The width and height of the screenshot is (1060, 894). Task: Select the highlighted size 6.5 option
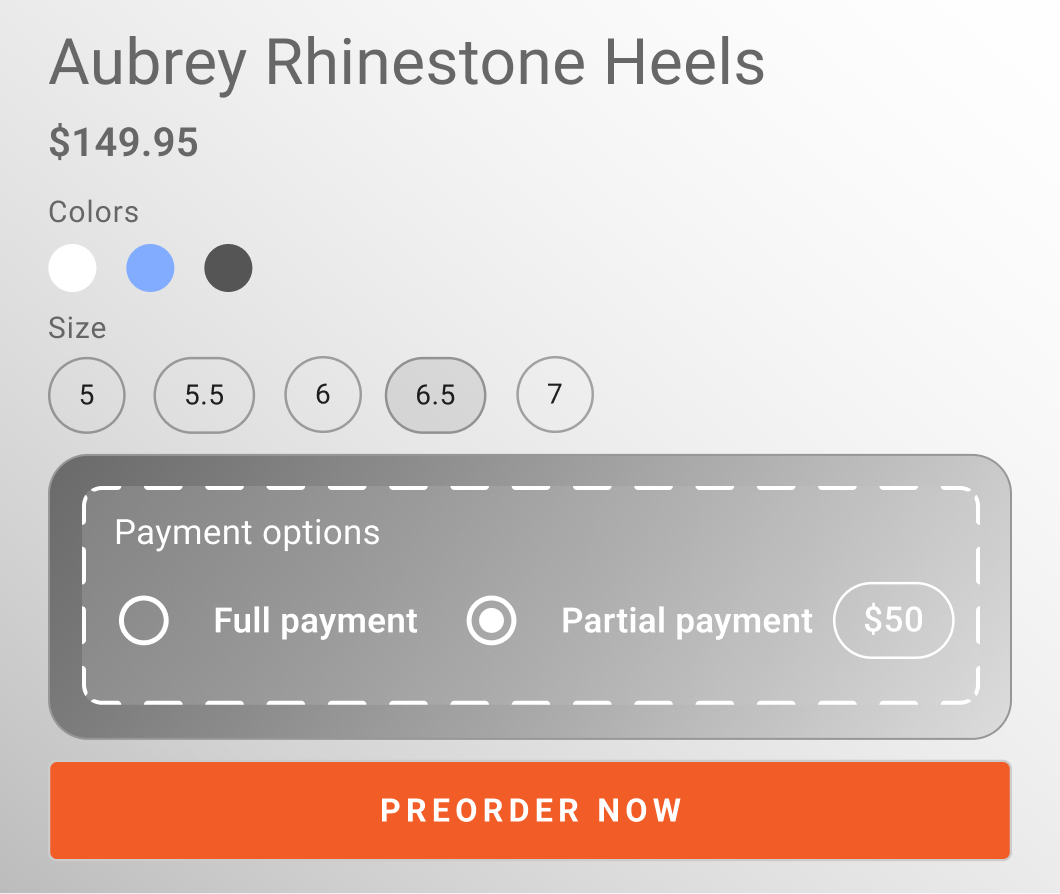(435, 395)
